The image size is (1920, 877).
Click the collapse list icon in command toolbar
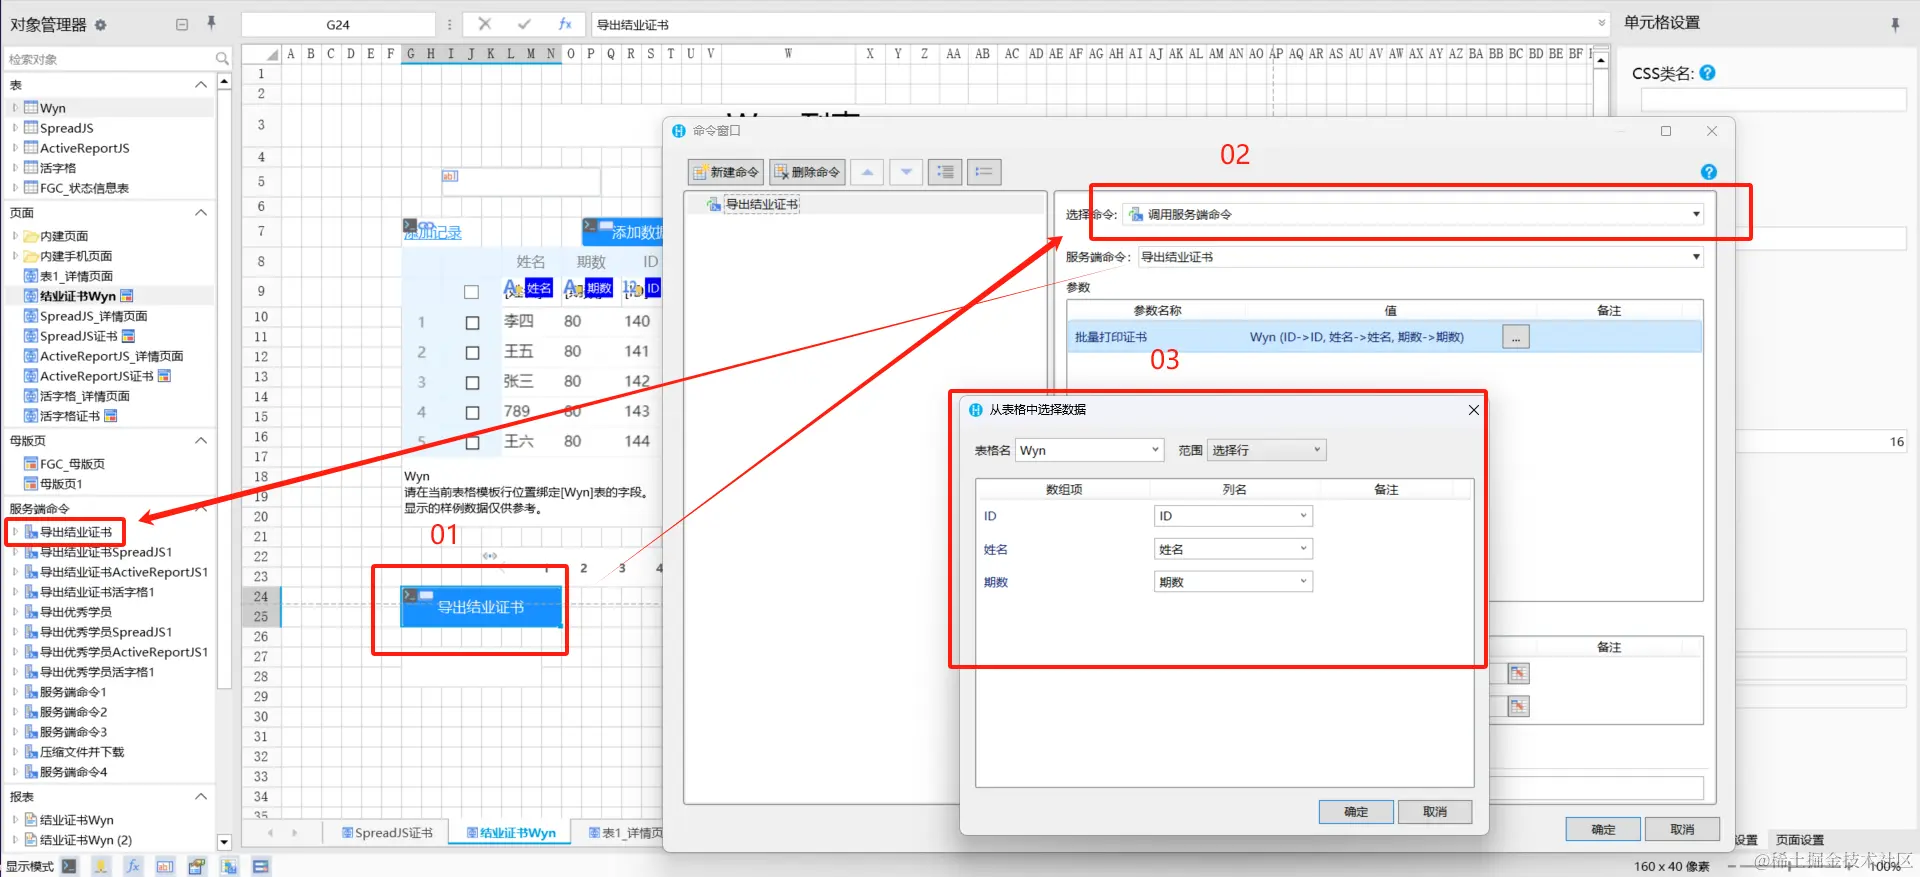pos(984,172)
